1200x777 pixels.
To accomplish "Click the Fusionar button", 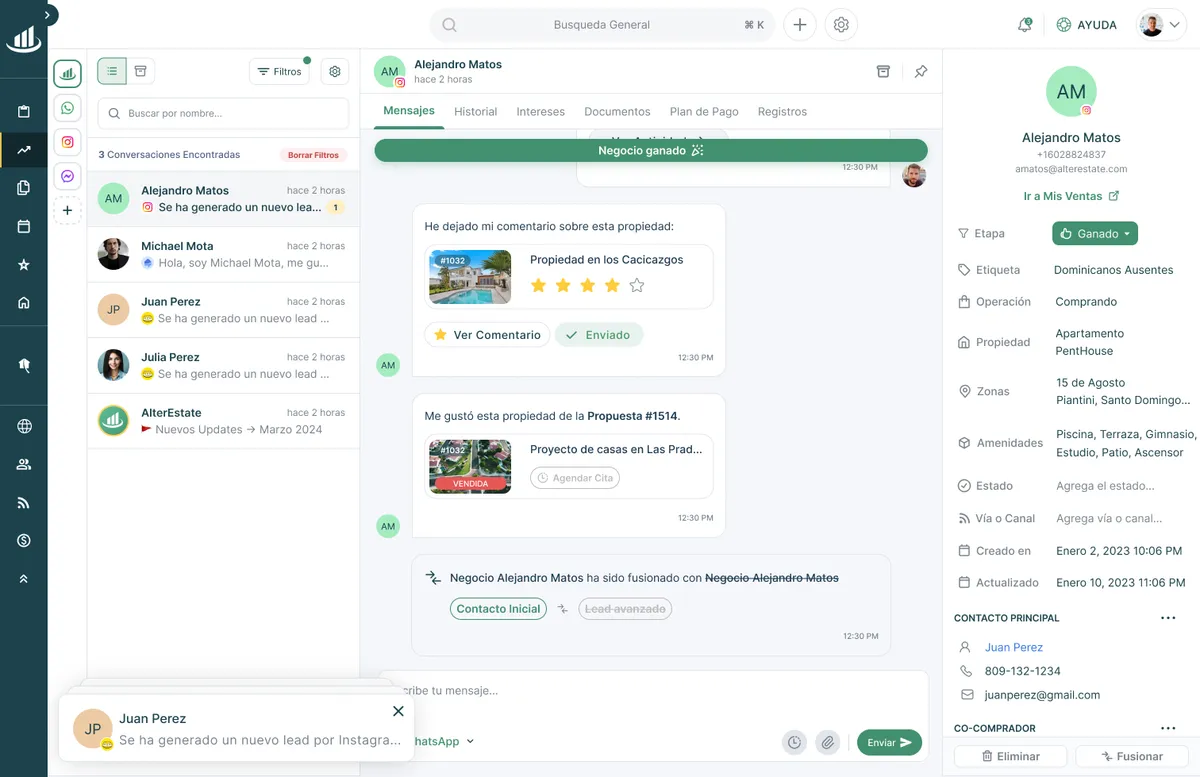I will [1131, 756].
